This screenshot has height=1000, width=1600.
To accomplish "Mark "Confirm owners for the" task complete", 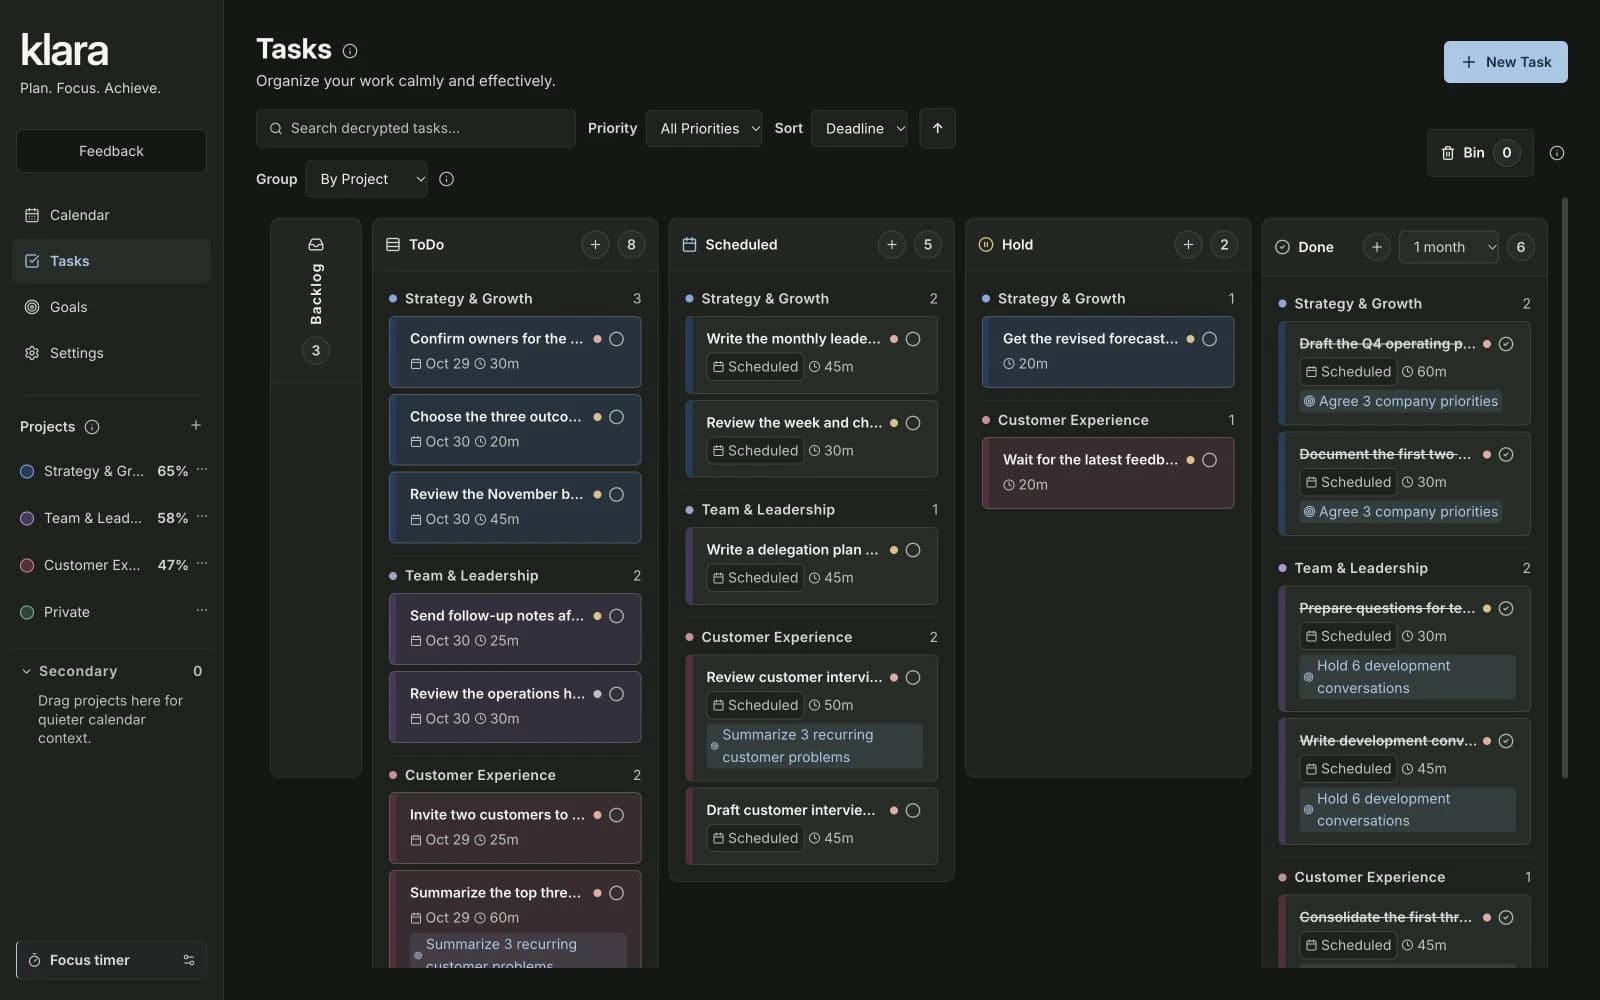I will tap(616, 339).
